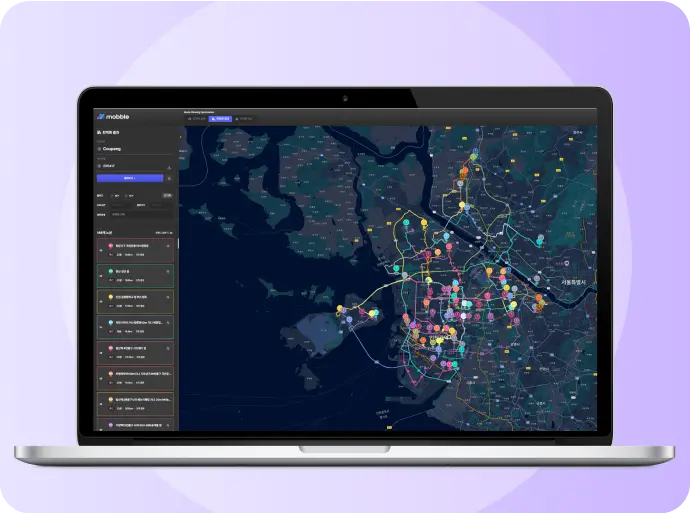
Task: Click the upload icon beside the second field
Action: (x=169, y=167)
